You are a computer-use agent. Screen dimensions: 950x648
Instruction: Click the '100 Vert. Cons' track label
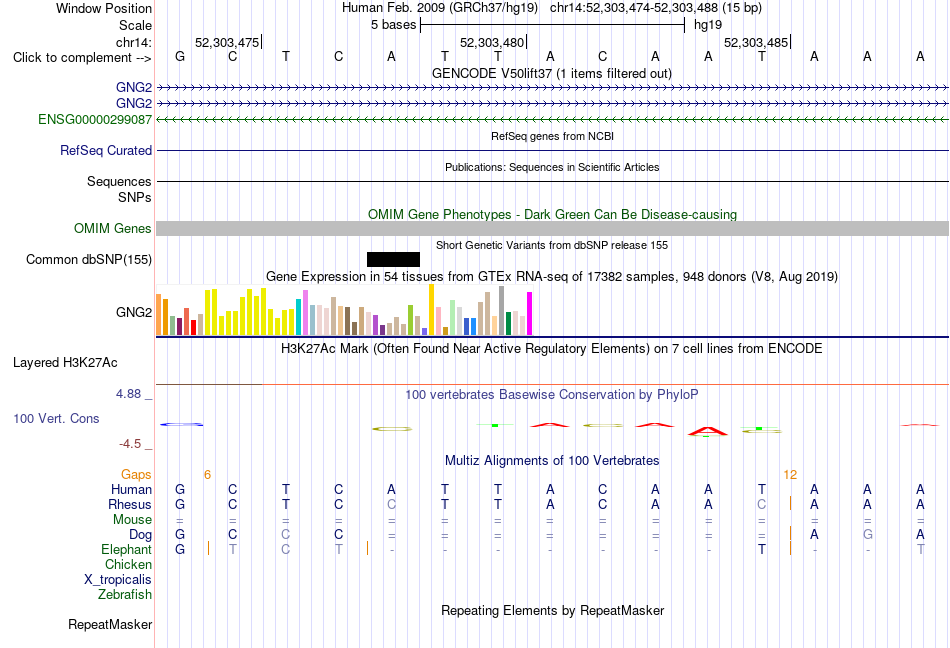click(56, 418)
